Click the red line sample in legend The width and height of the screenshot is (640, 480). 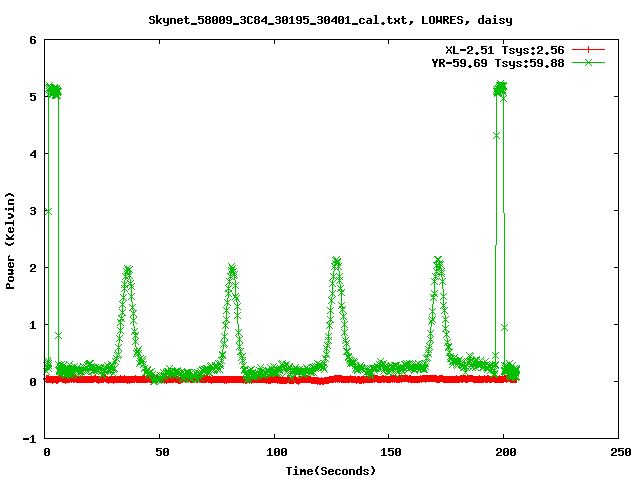tap(590, 50)
